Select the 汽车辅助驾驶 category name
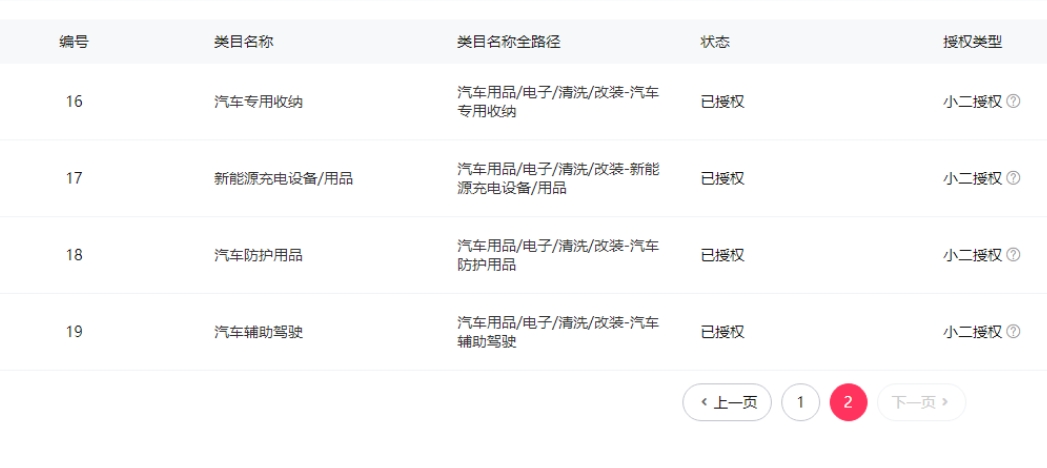This screenshot has height=468, width=1047. (x=258, y=332)
